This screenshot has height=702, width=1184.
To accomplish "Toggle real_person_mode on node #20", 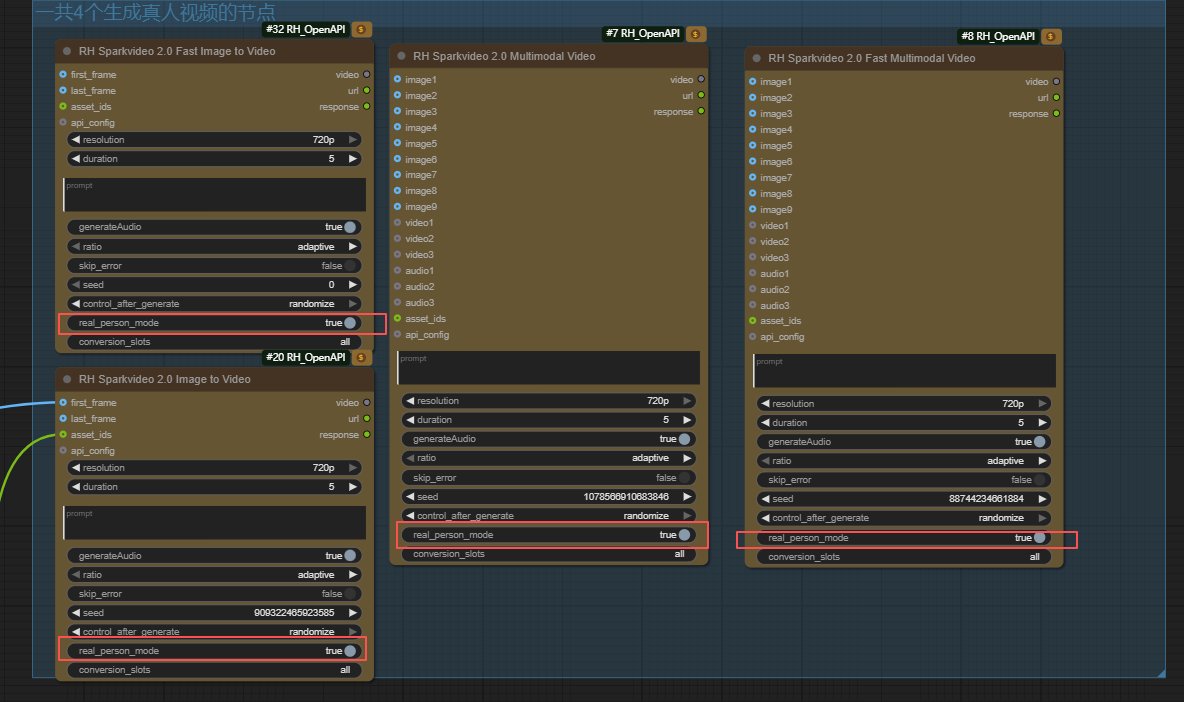I will coord(214,651).
